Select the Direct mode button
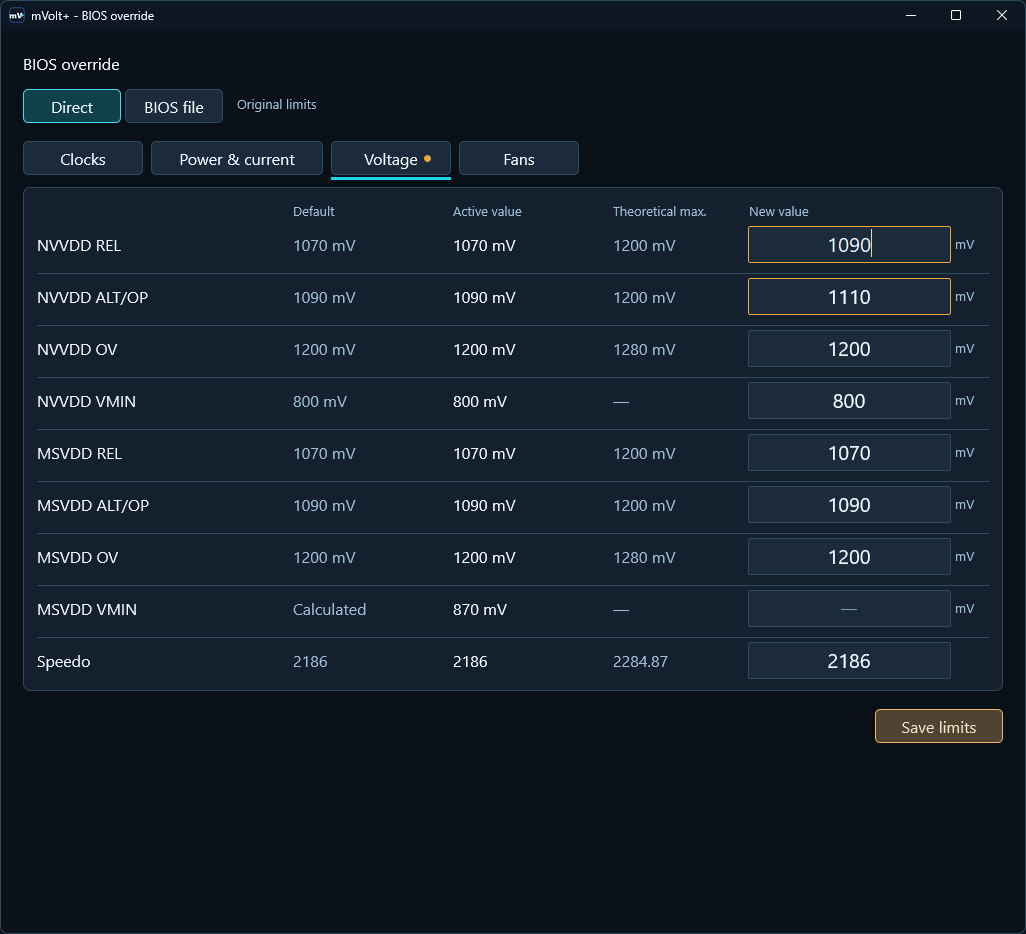 click(72, 106)
